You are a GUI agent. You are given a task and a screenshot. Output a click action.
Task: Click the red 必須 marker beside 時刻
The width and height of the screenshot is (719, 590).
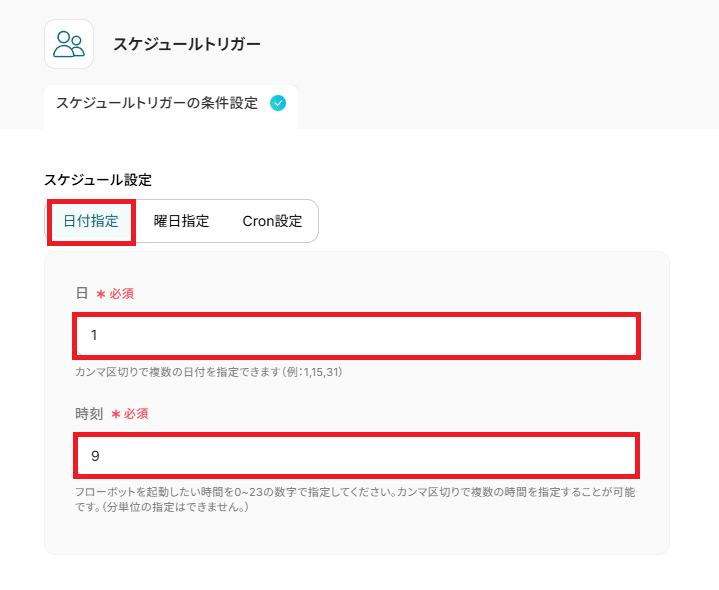click(x=136, y=414)
